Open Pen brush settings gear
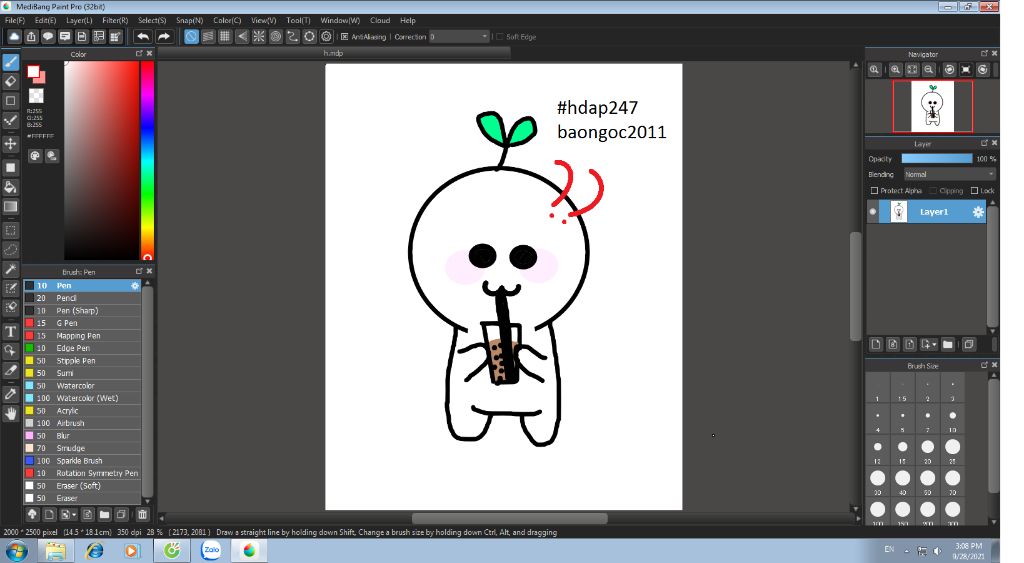Screen dimensions: 1024x563 click(x=135, y=285)
